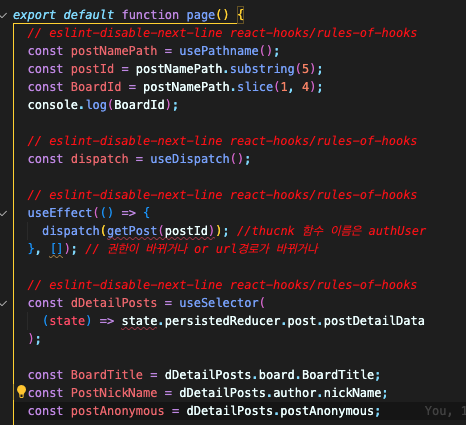Click the 'PostNickName' variable name
466x425 pixels.
click(x=114, y=393)
